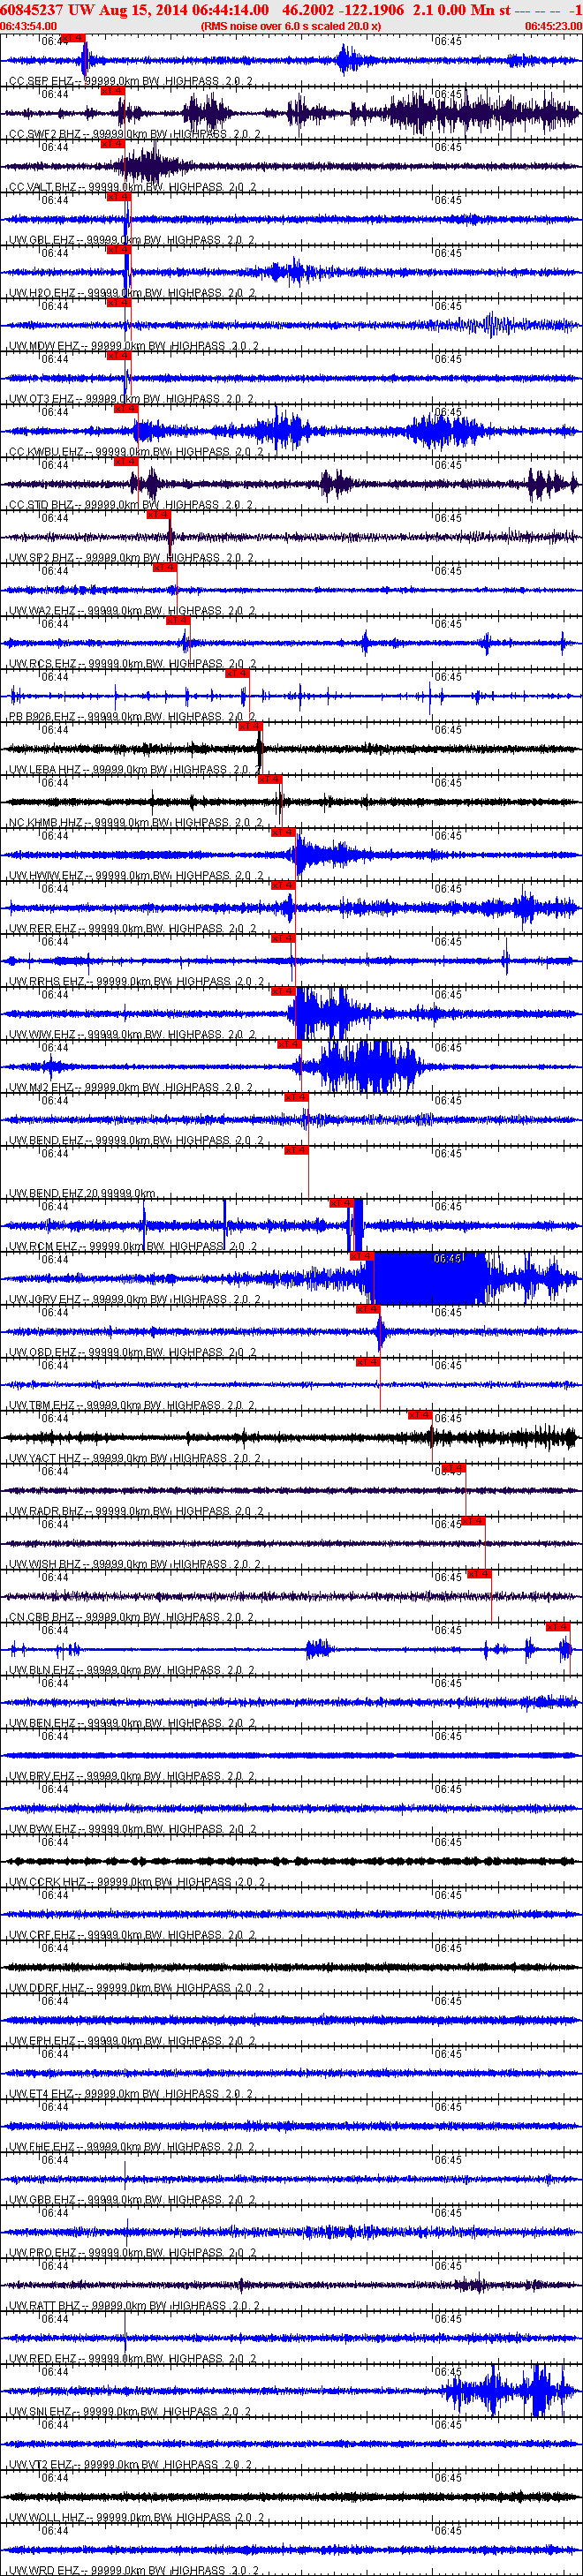Select the UW.OT3.EHZ station label
This screenshot has width=583, height=2576.
(130, 399)
